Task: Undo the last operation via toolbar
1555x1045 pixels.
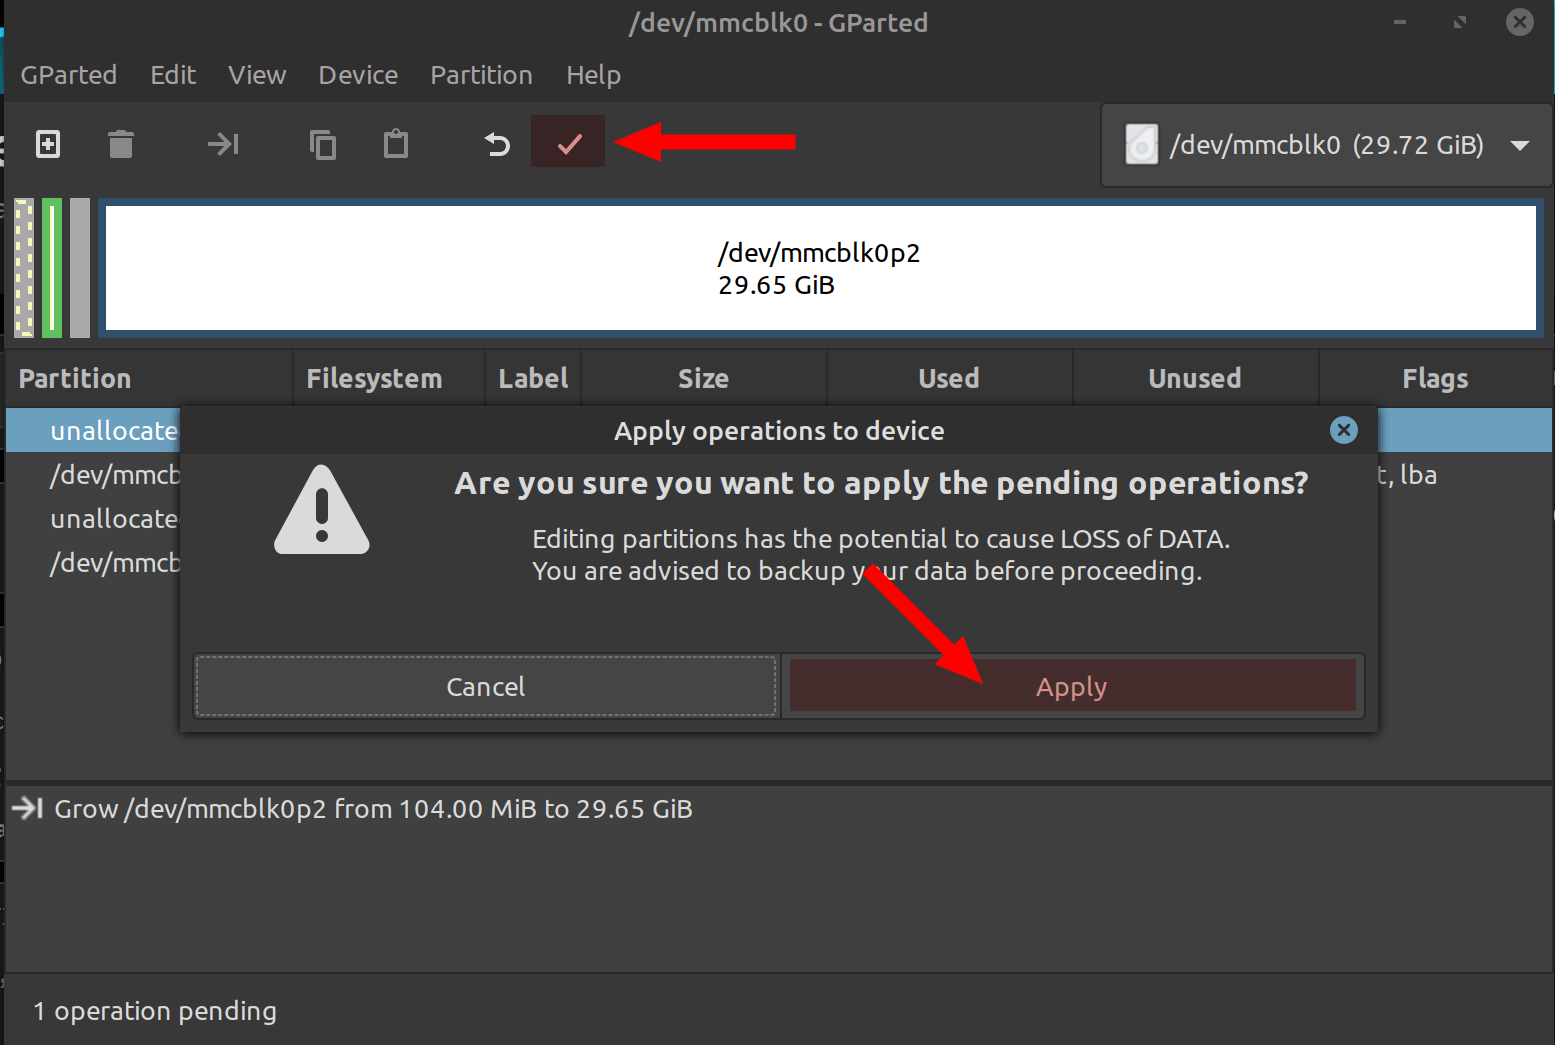Action: [x=497, y=144]
